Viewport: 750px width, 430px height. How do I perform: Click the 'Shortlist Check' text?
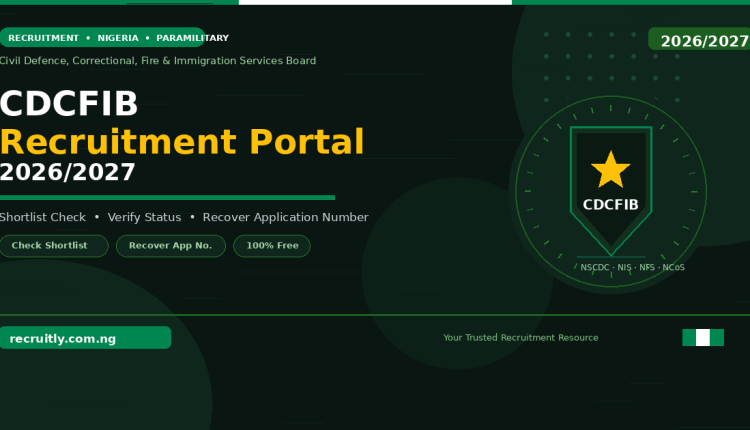coord(43,217)
